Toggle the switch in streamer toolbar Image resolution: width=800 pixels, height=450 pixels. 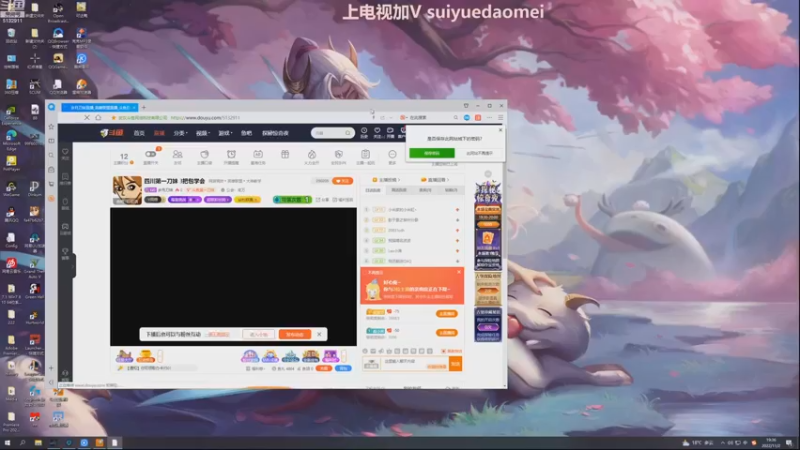pos(151,154)
